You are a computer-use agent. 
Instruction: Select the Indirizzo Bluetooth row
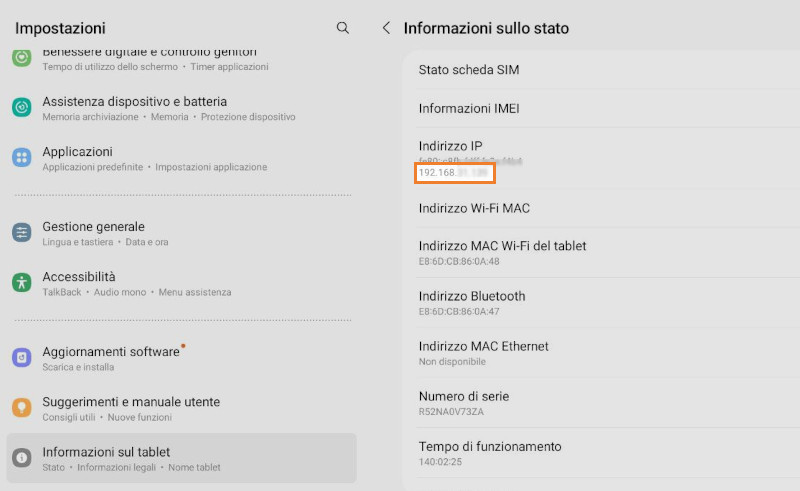tap(607, 303)
